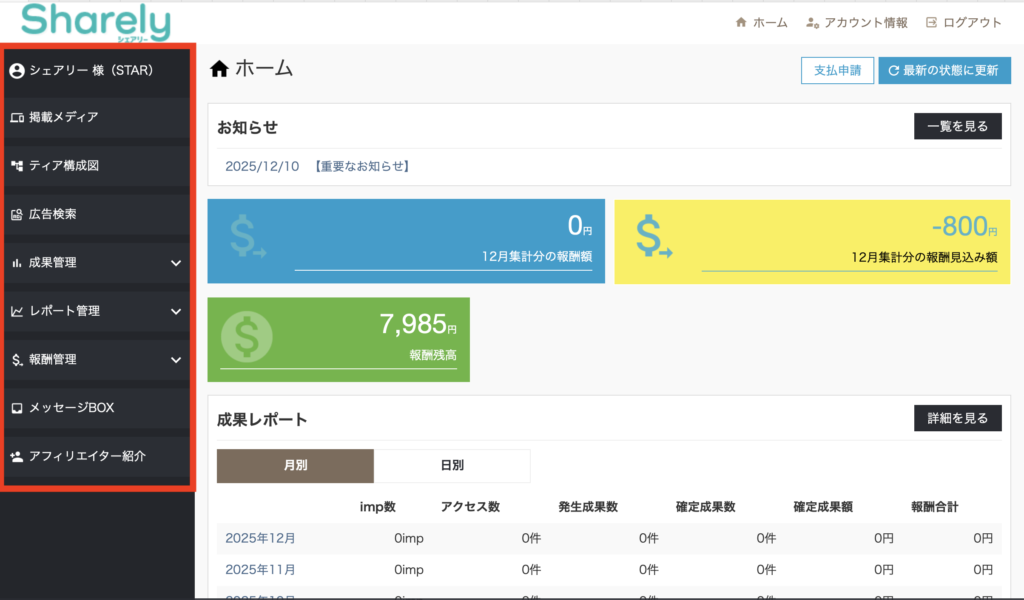Open the 【重要なお知らせ】 notice link

pyautogui.click(x=361, y=166)
